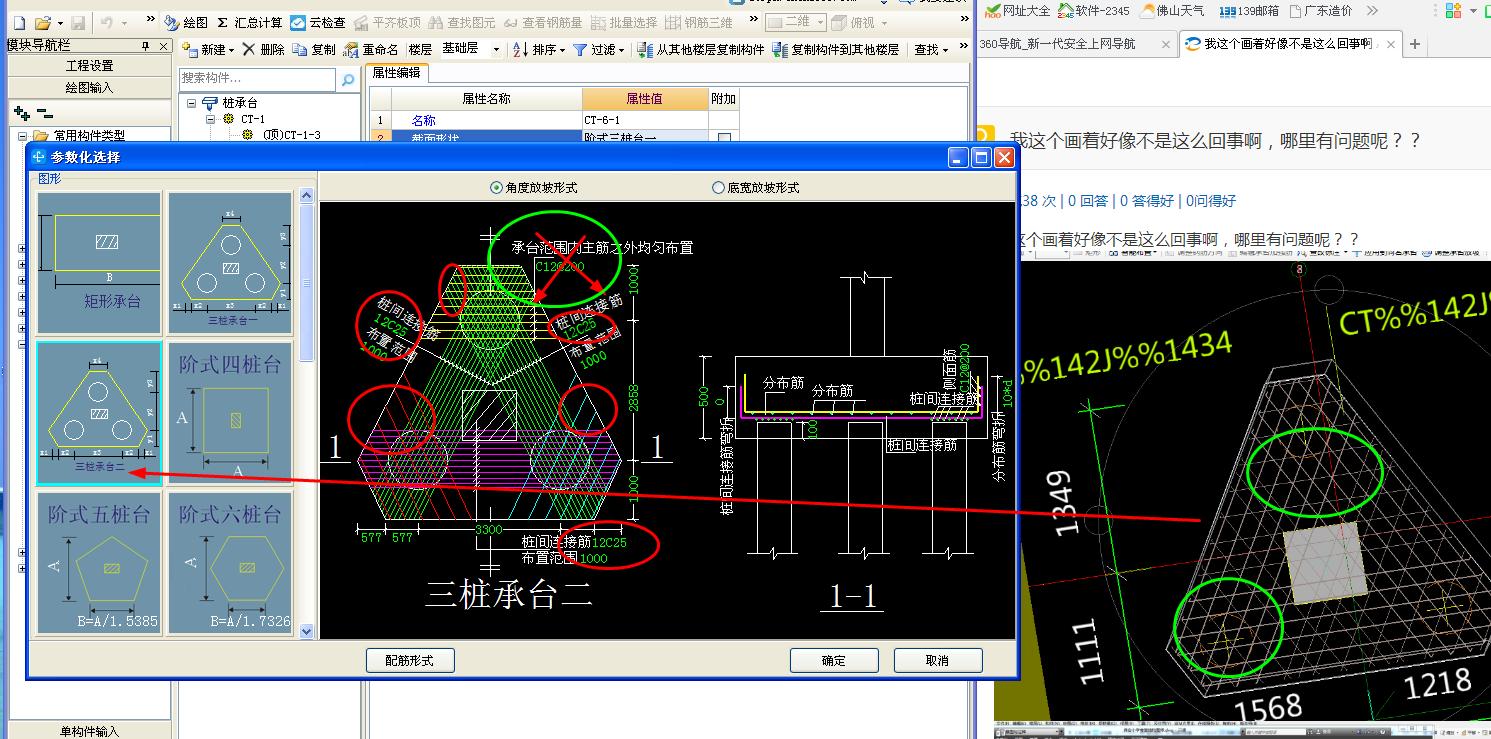Screen dimensions: 1491x739
Task: Click 批量选择 batch select tool
Action: [625, 22]
